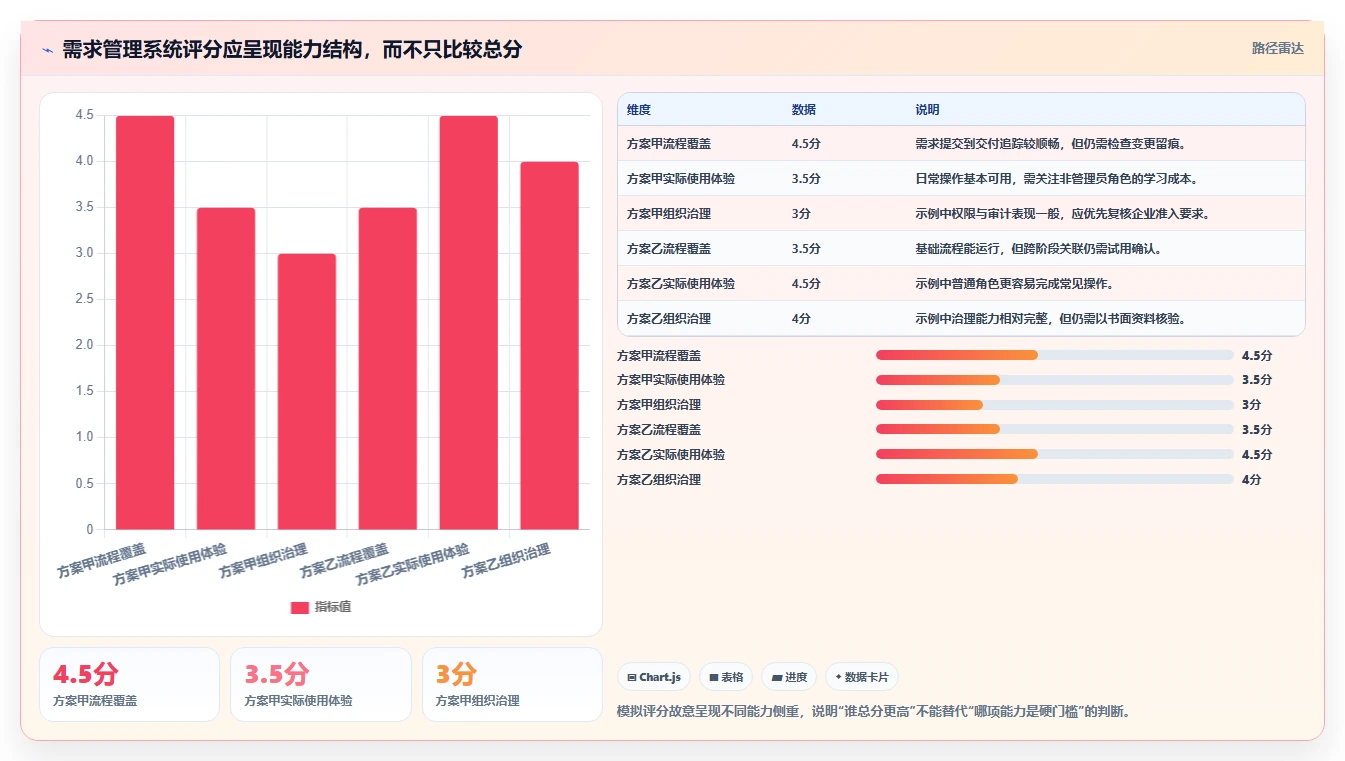Viewport: 1345px width, 761px height.
Task: Click the chart bar for 方案甲实际使用体验
Action: coord(226,368)
